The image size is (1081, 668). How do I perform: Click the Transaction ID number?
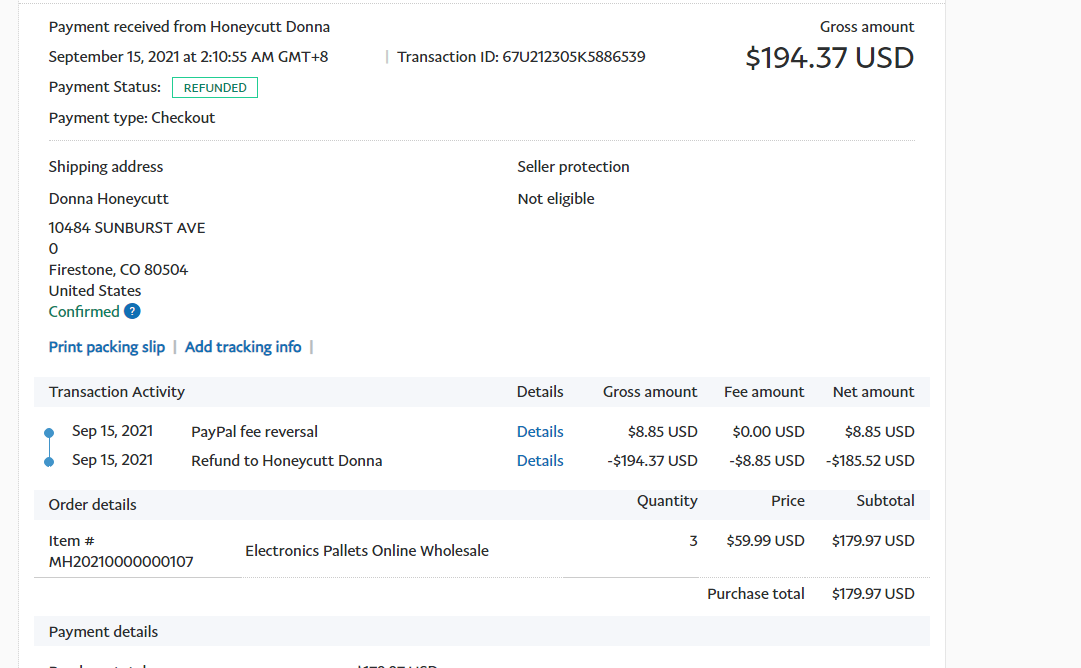click(574, 57)
